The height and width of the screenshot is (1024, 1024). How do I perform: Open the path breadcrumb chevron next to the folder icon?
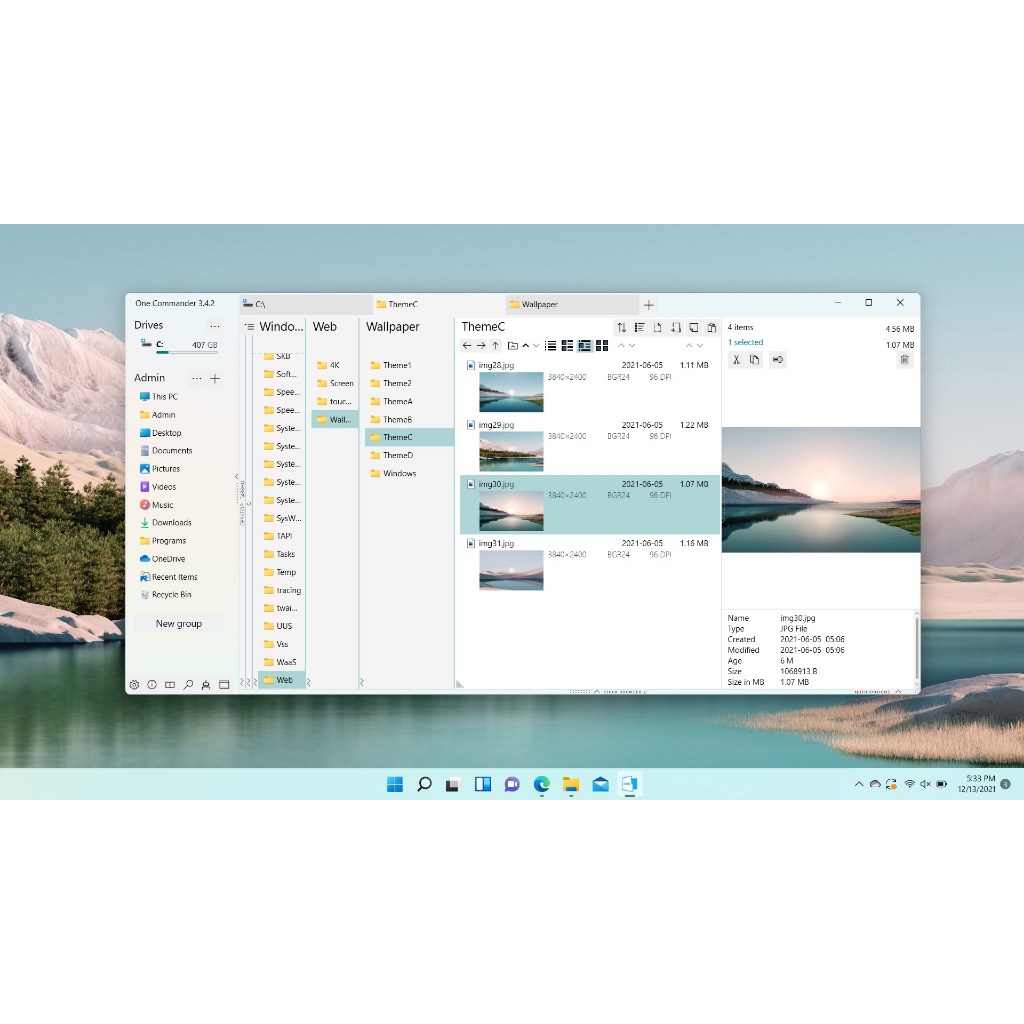click(526, 345)
